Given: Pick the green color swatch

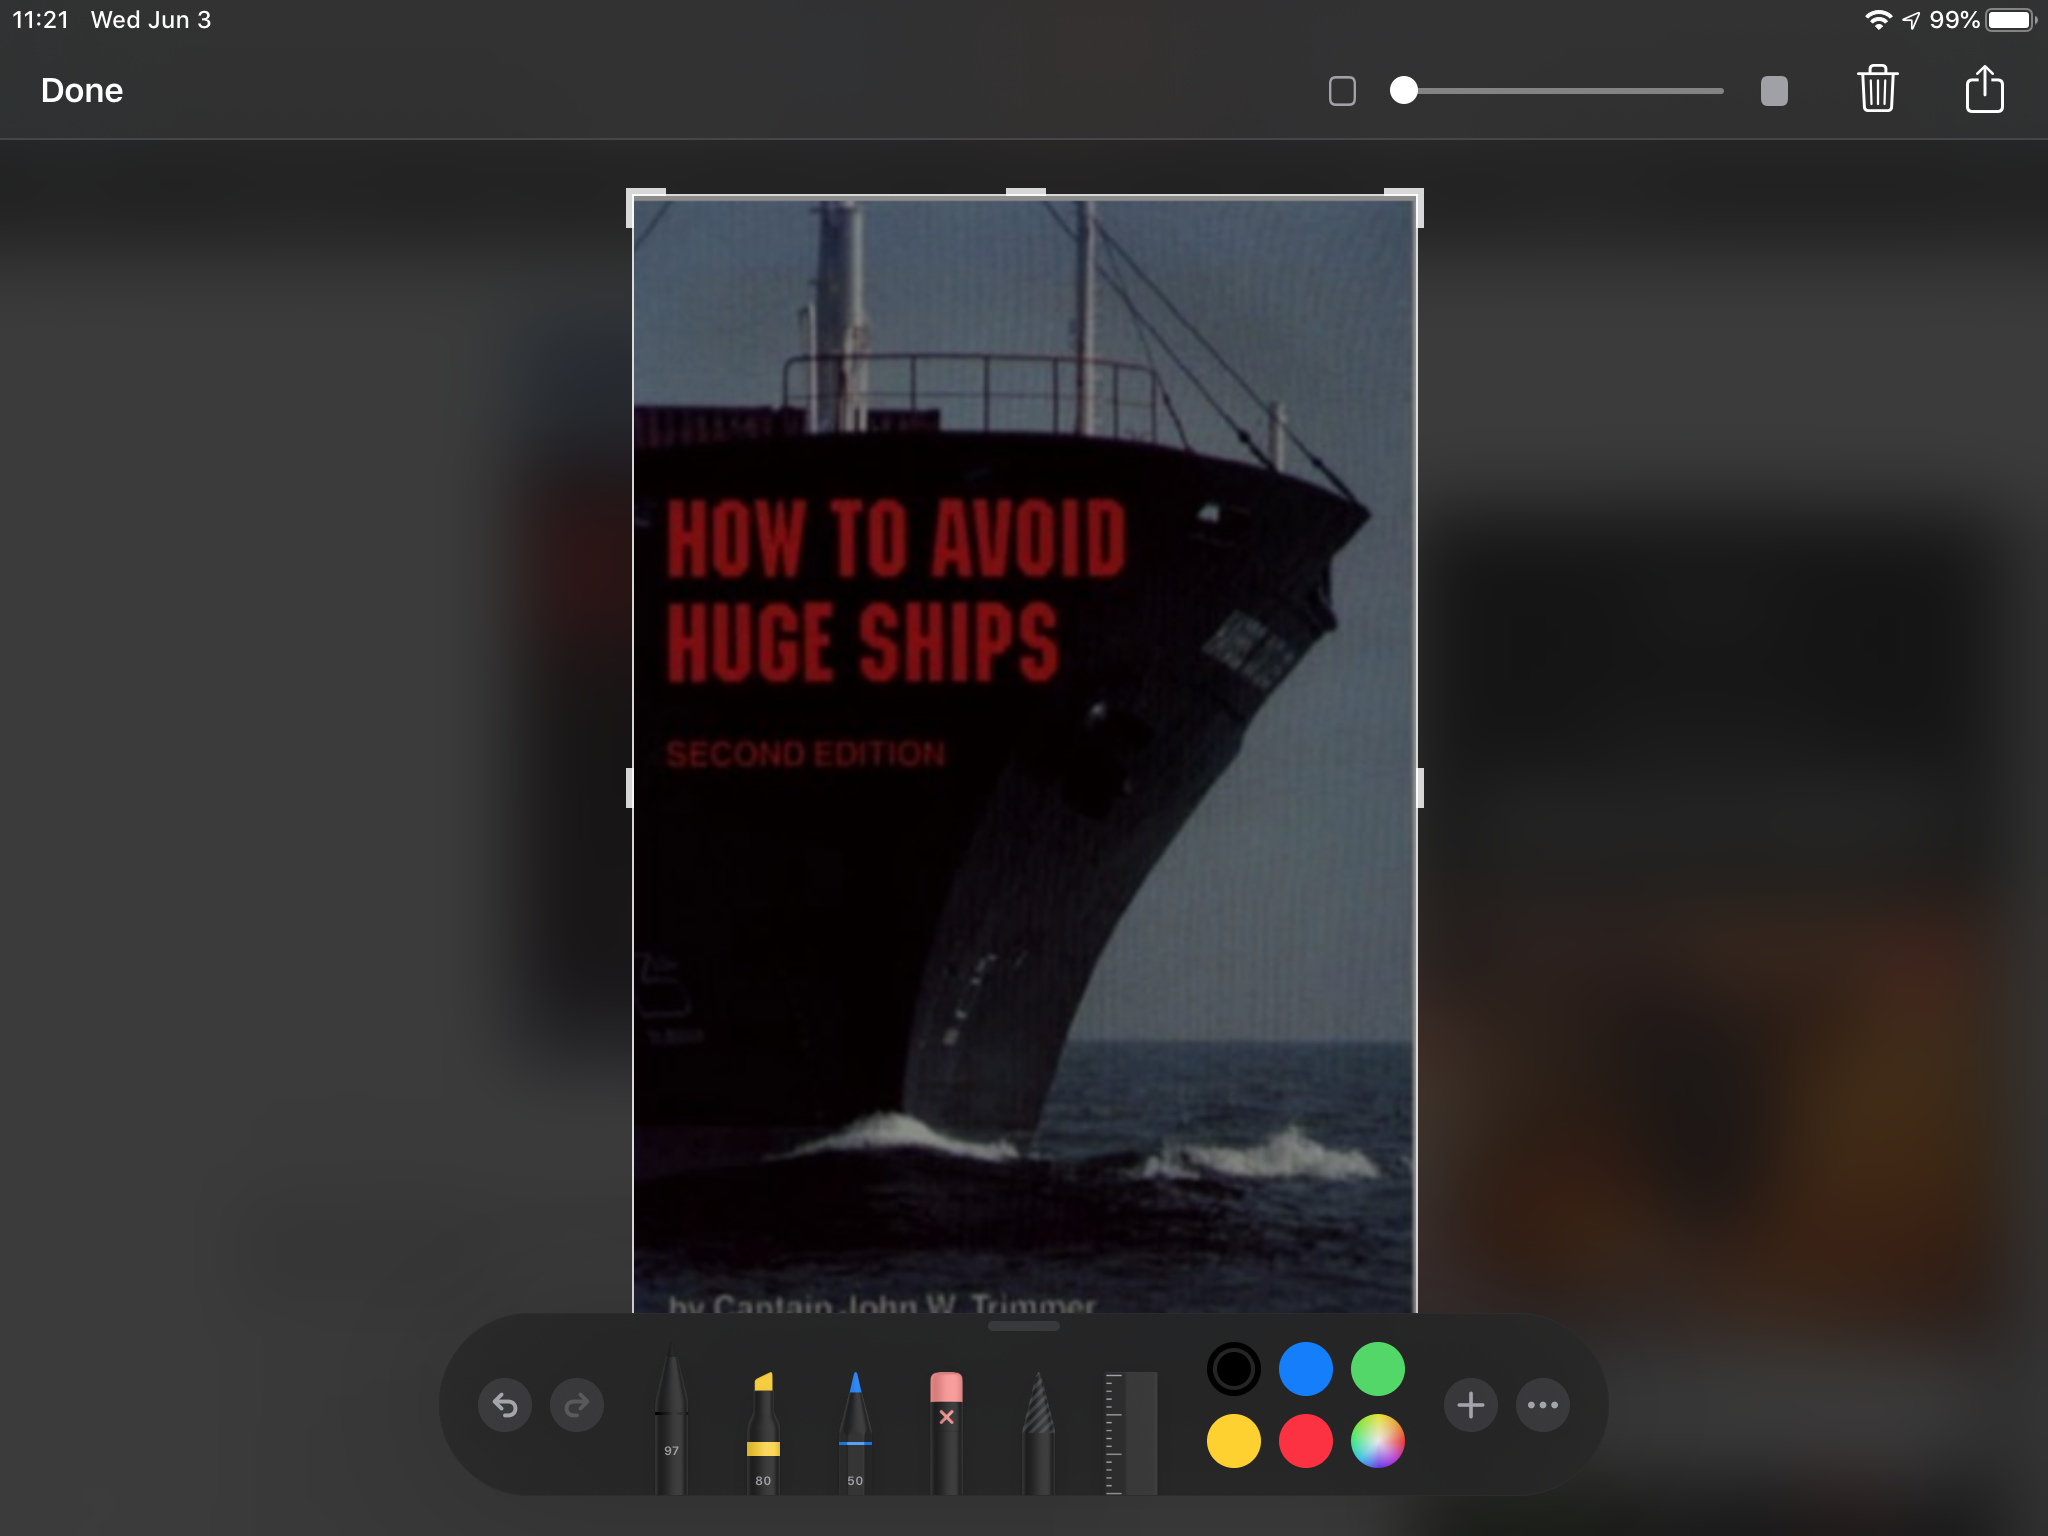Looking at the screenshot, I should (1378, 1369).
